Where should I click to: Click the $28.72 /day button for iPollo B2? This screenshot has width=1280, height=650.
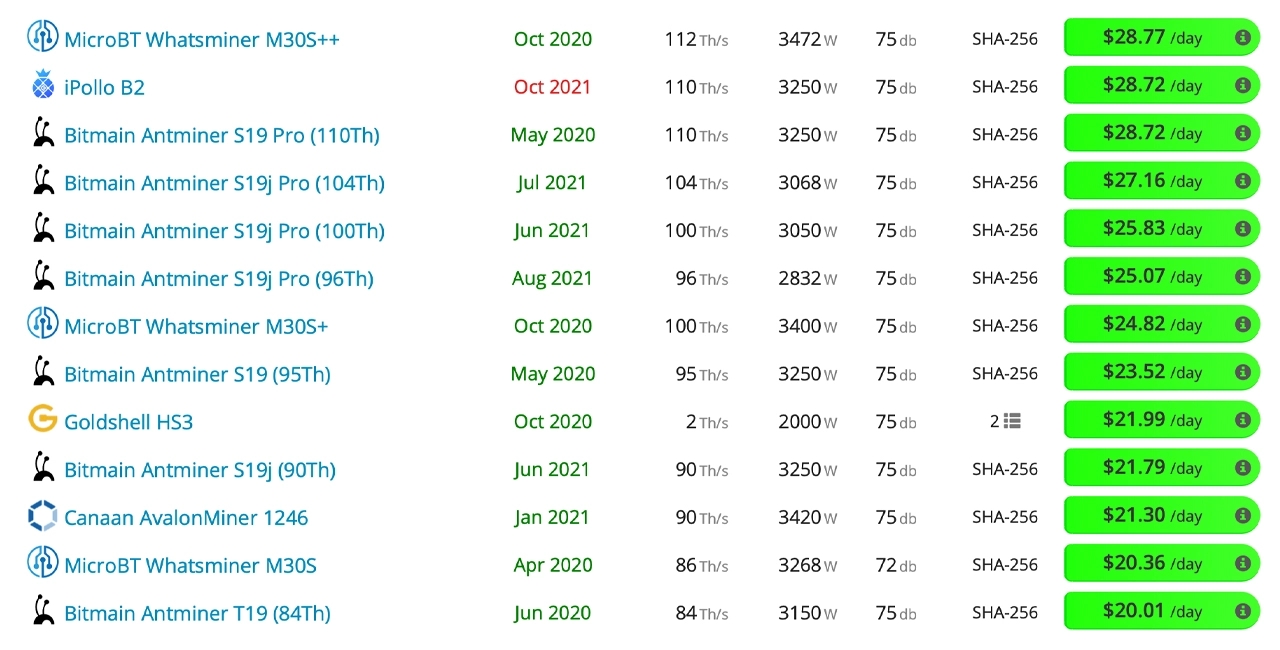(x=1162, y=85)
